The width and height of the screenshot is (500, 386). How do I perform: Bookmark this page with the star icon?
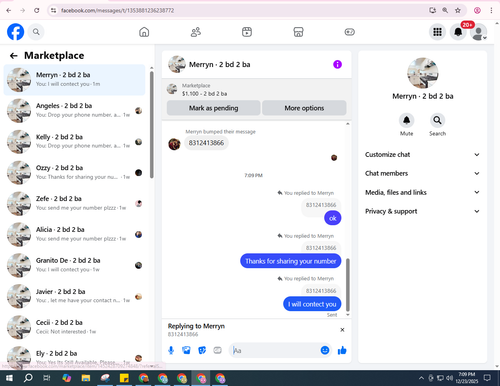click(x=458, y=10)
